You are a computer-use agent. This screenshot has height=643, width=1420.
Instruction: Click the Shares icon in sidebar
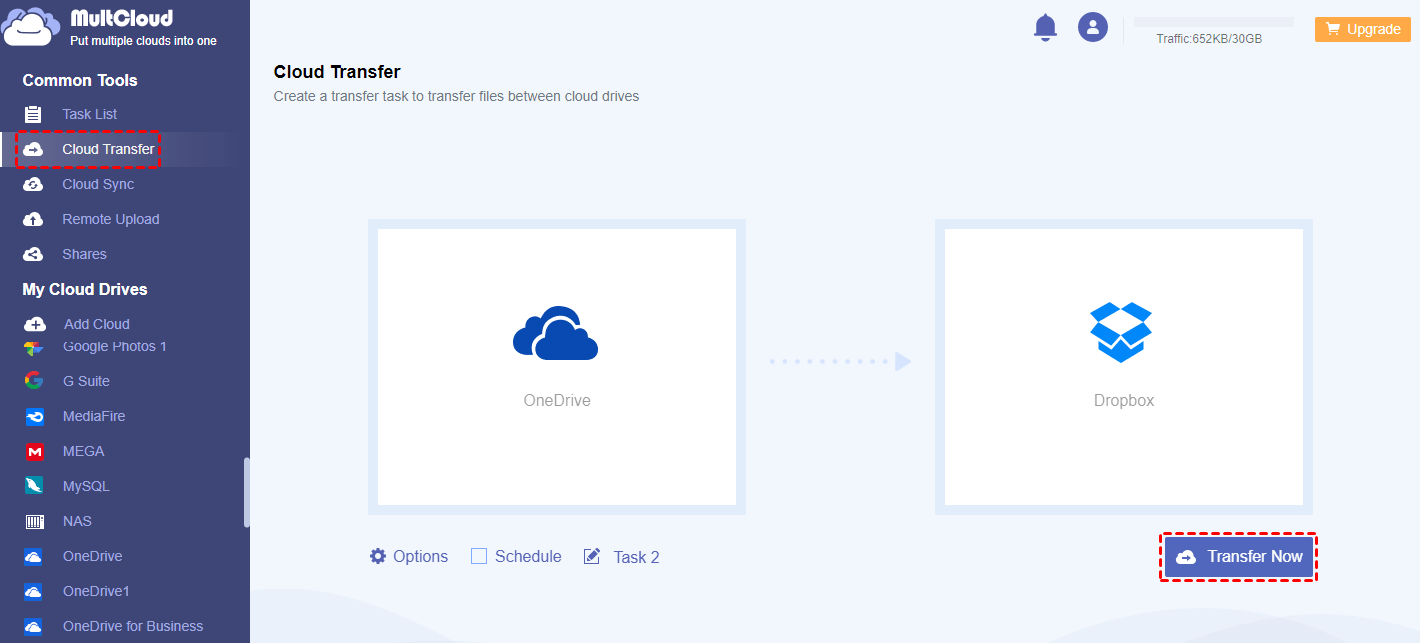33,254
